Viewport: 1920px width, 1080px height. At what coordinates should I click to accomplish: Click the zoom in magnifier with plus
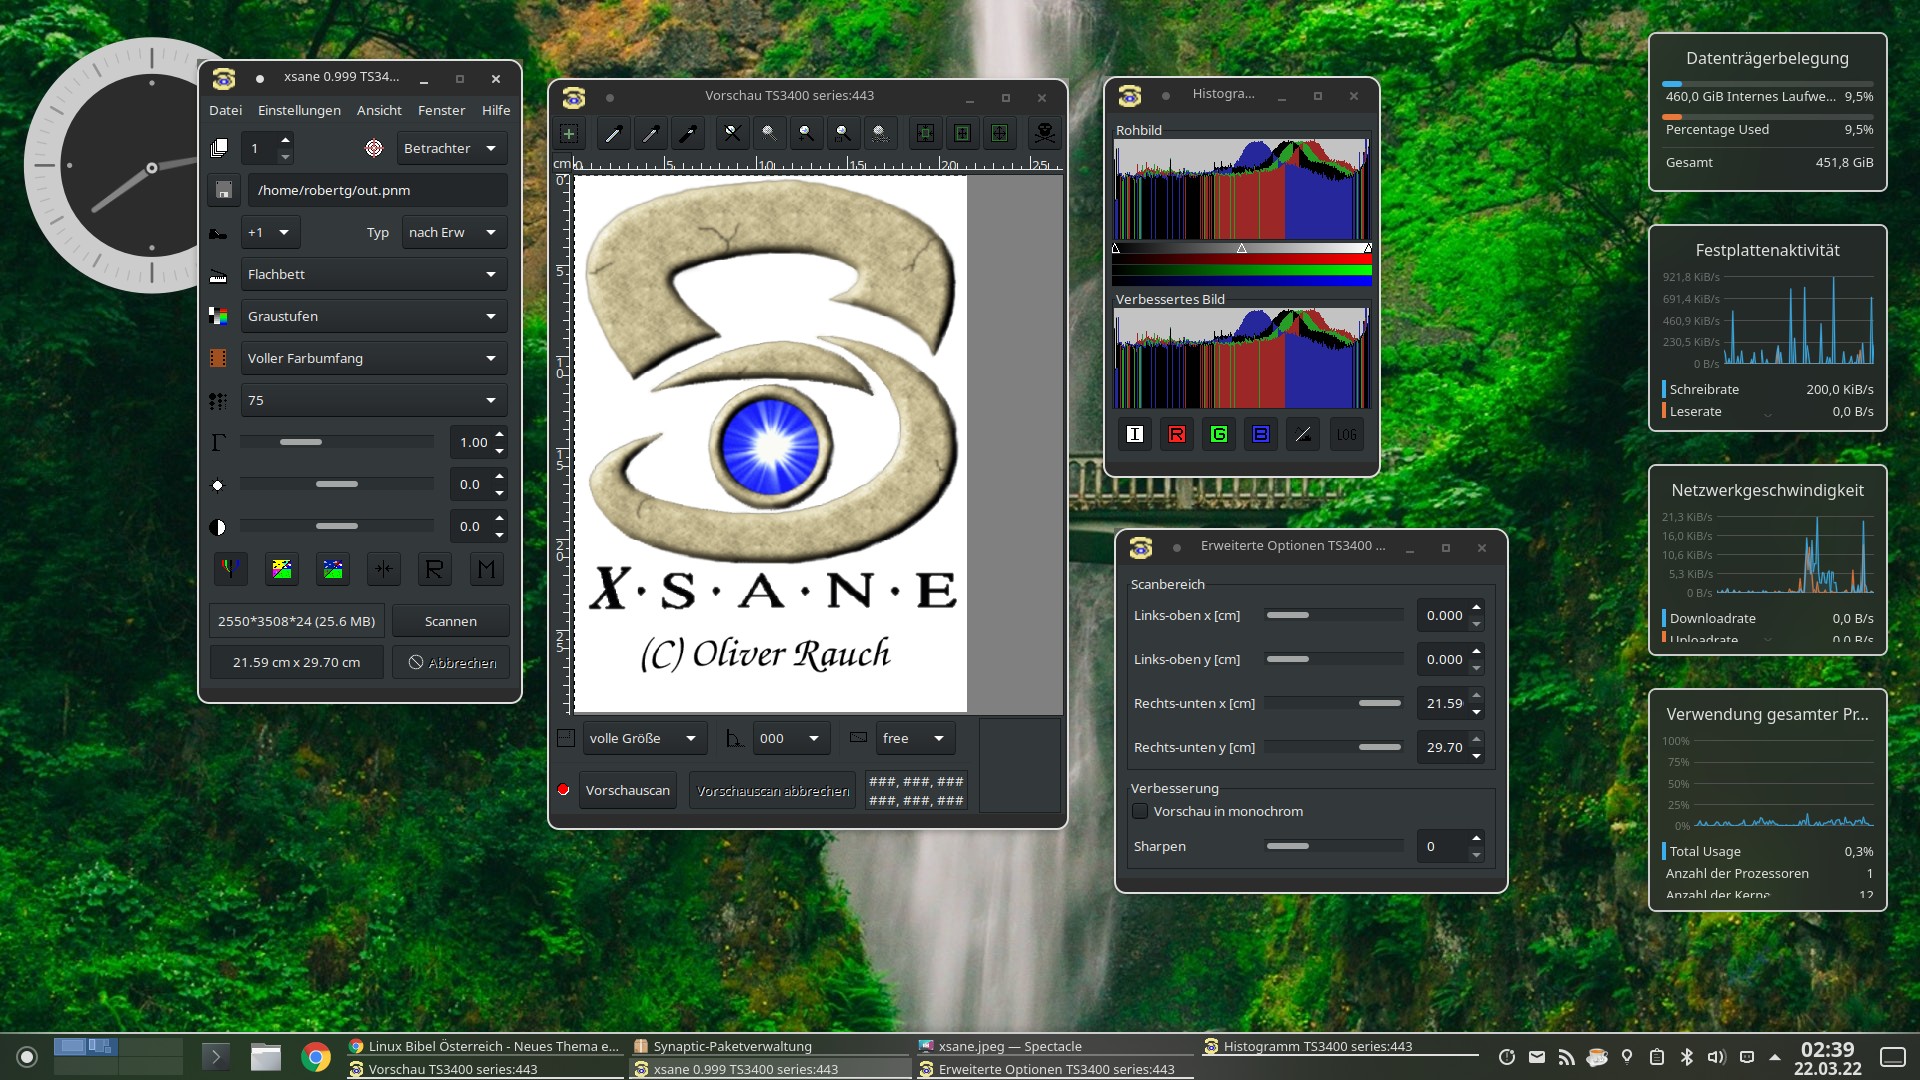(806, 133)
